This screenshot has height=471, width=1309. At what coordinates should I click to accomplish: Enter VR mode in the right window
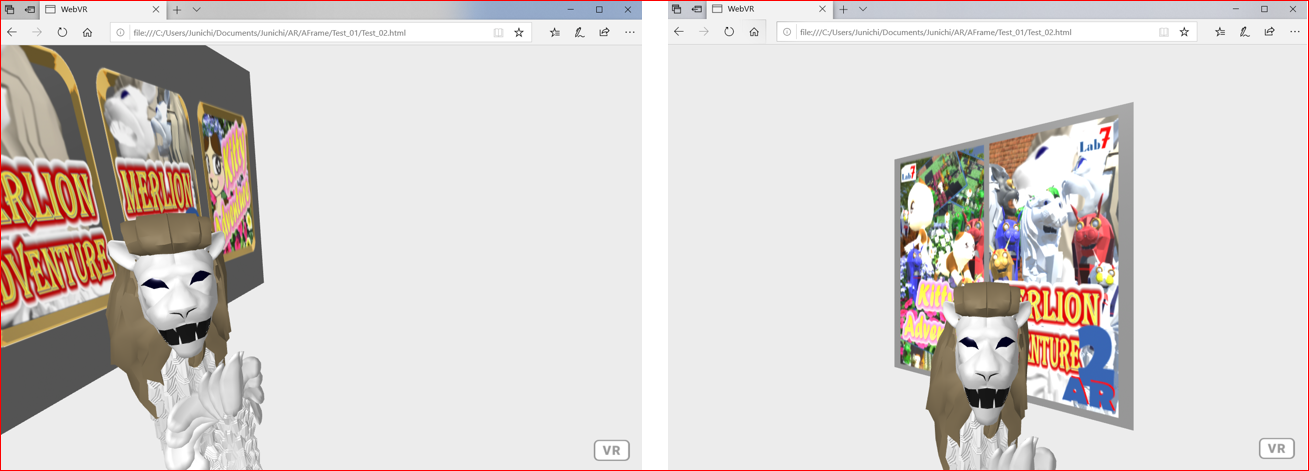pyautogui.click(x=1277, y=449)
